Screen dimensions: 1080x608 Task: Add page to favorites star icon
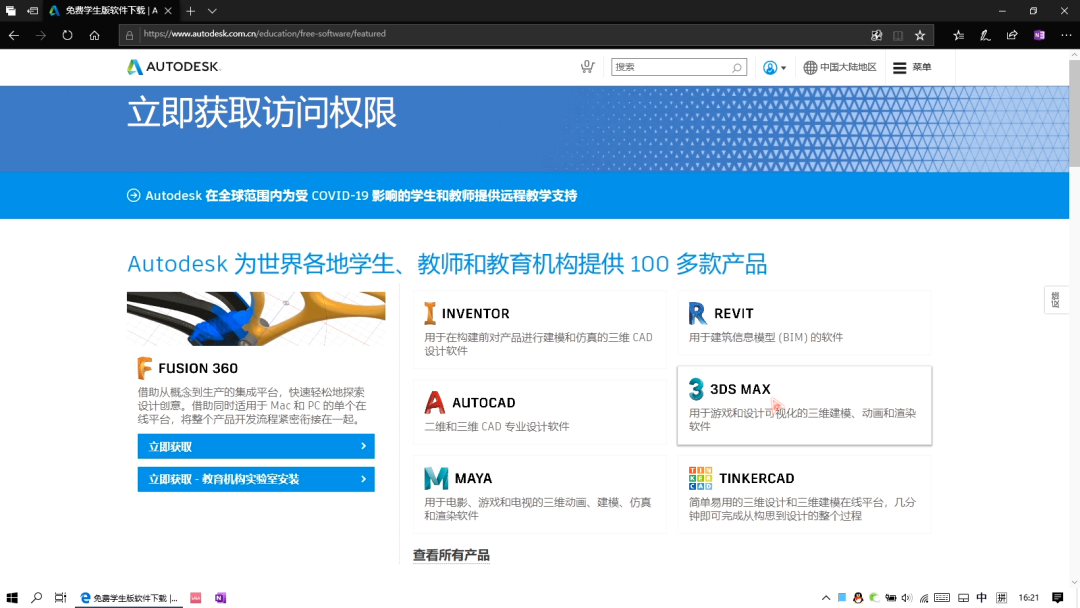point(920,35)
